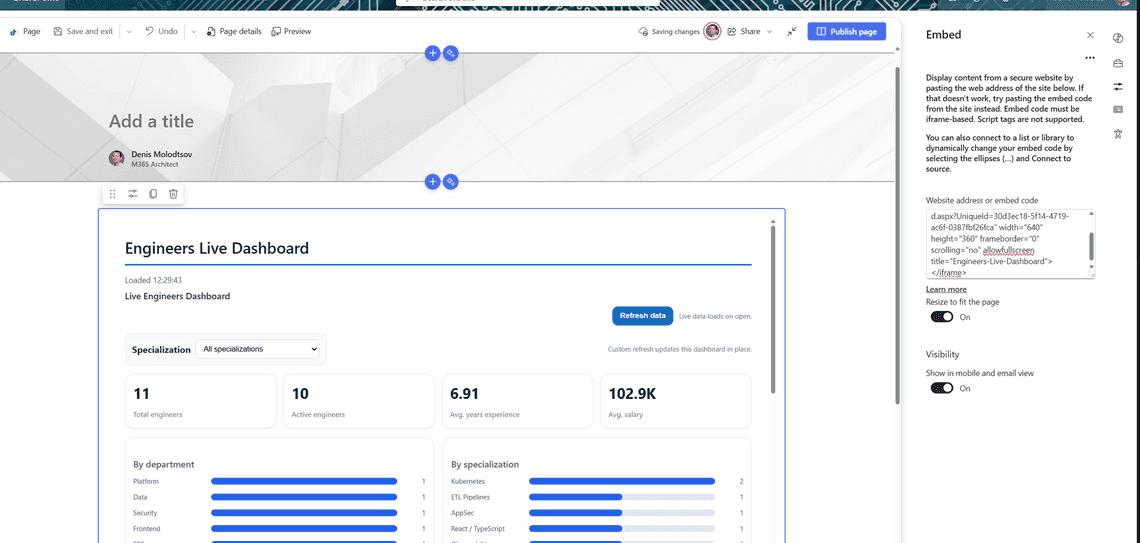
Task: Click the Total engineers card showing 11
Action: pos(201,401)
